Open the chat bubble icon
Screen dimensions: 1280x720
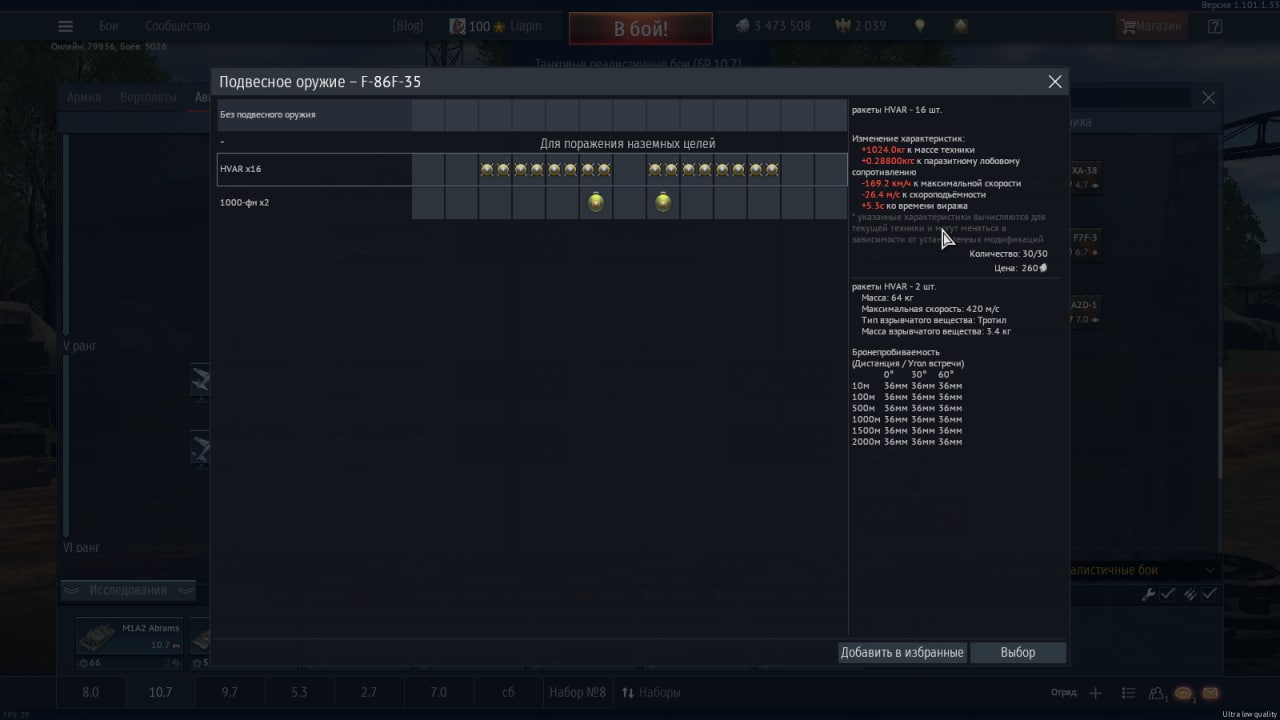click(1184, 693)
